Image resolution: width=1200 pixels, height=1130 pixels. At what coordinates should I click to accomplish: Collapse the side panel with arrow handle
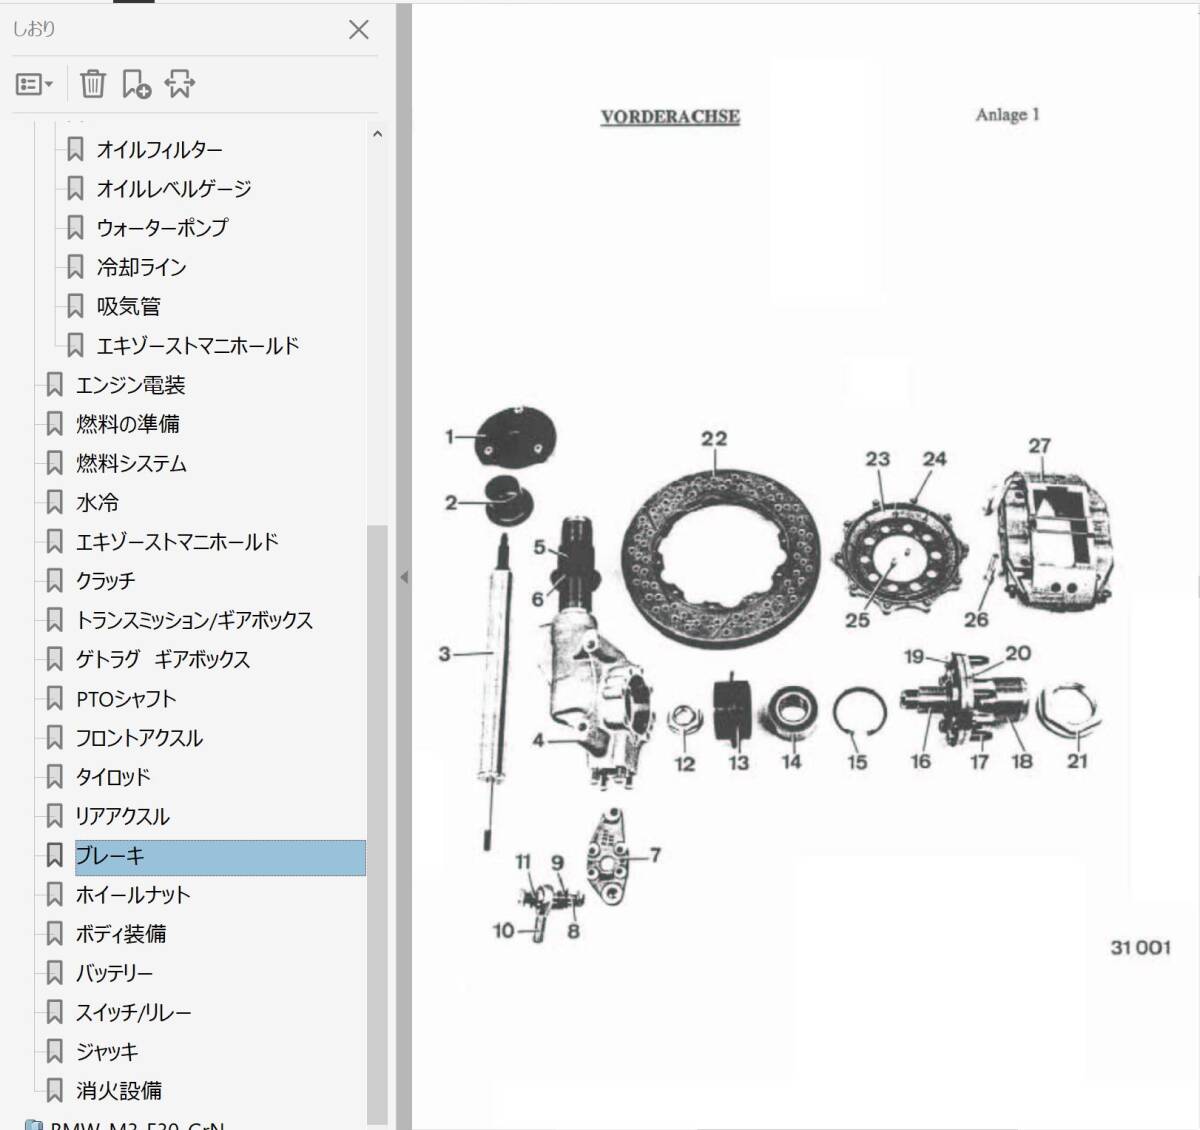(404, 577)
